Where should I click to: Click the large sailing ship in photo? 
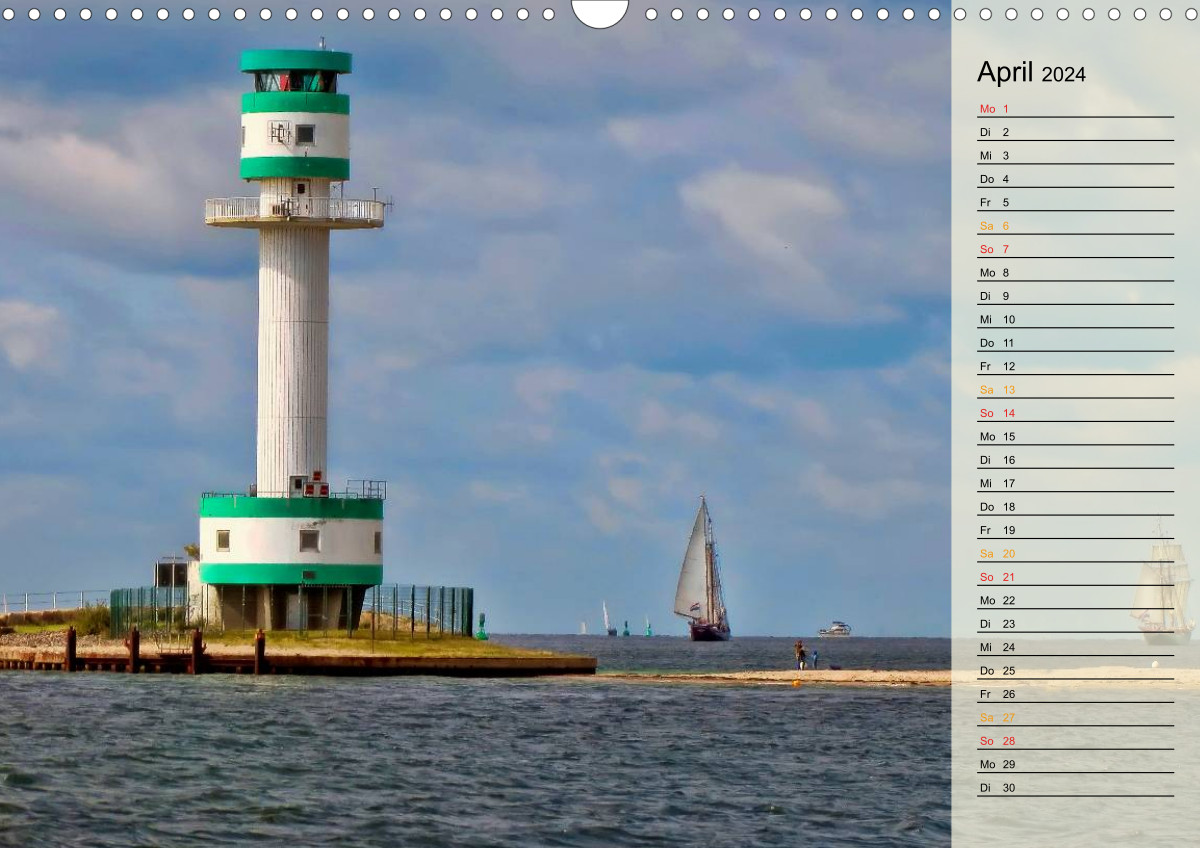(x=702, y=570)
